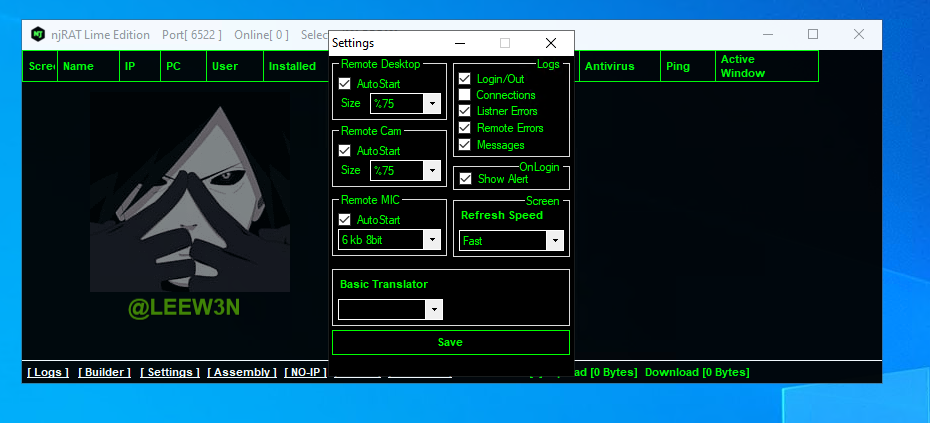930x423 pixels.
Task: Open the Refresh Speed dropdown
Action: coord(554,241)
